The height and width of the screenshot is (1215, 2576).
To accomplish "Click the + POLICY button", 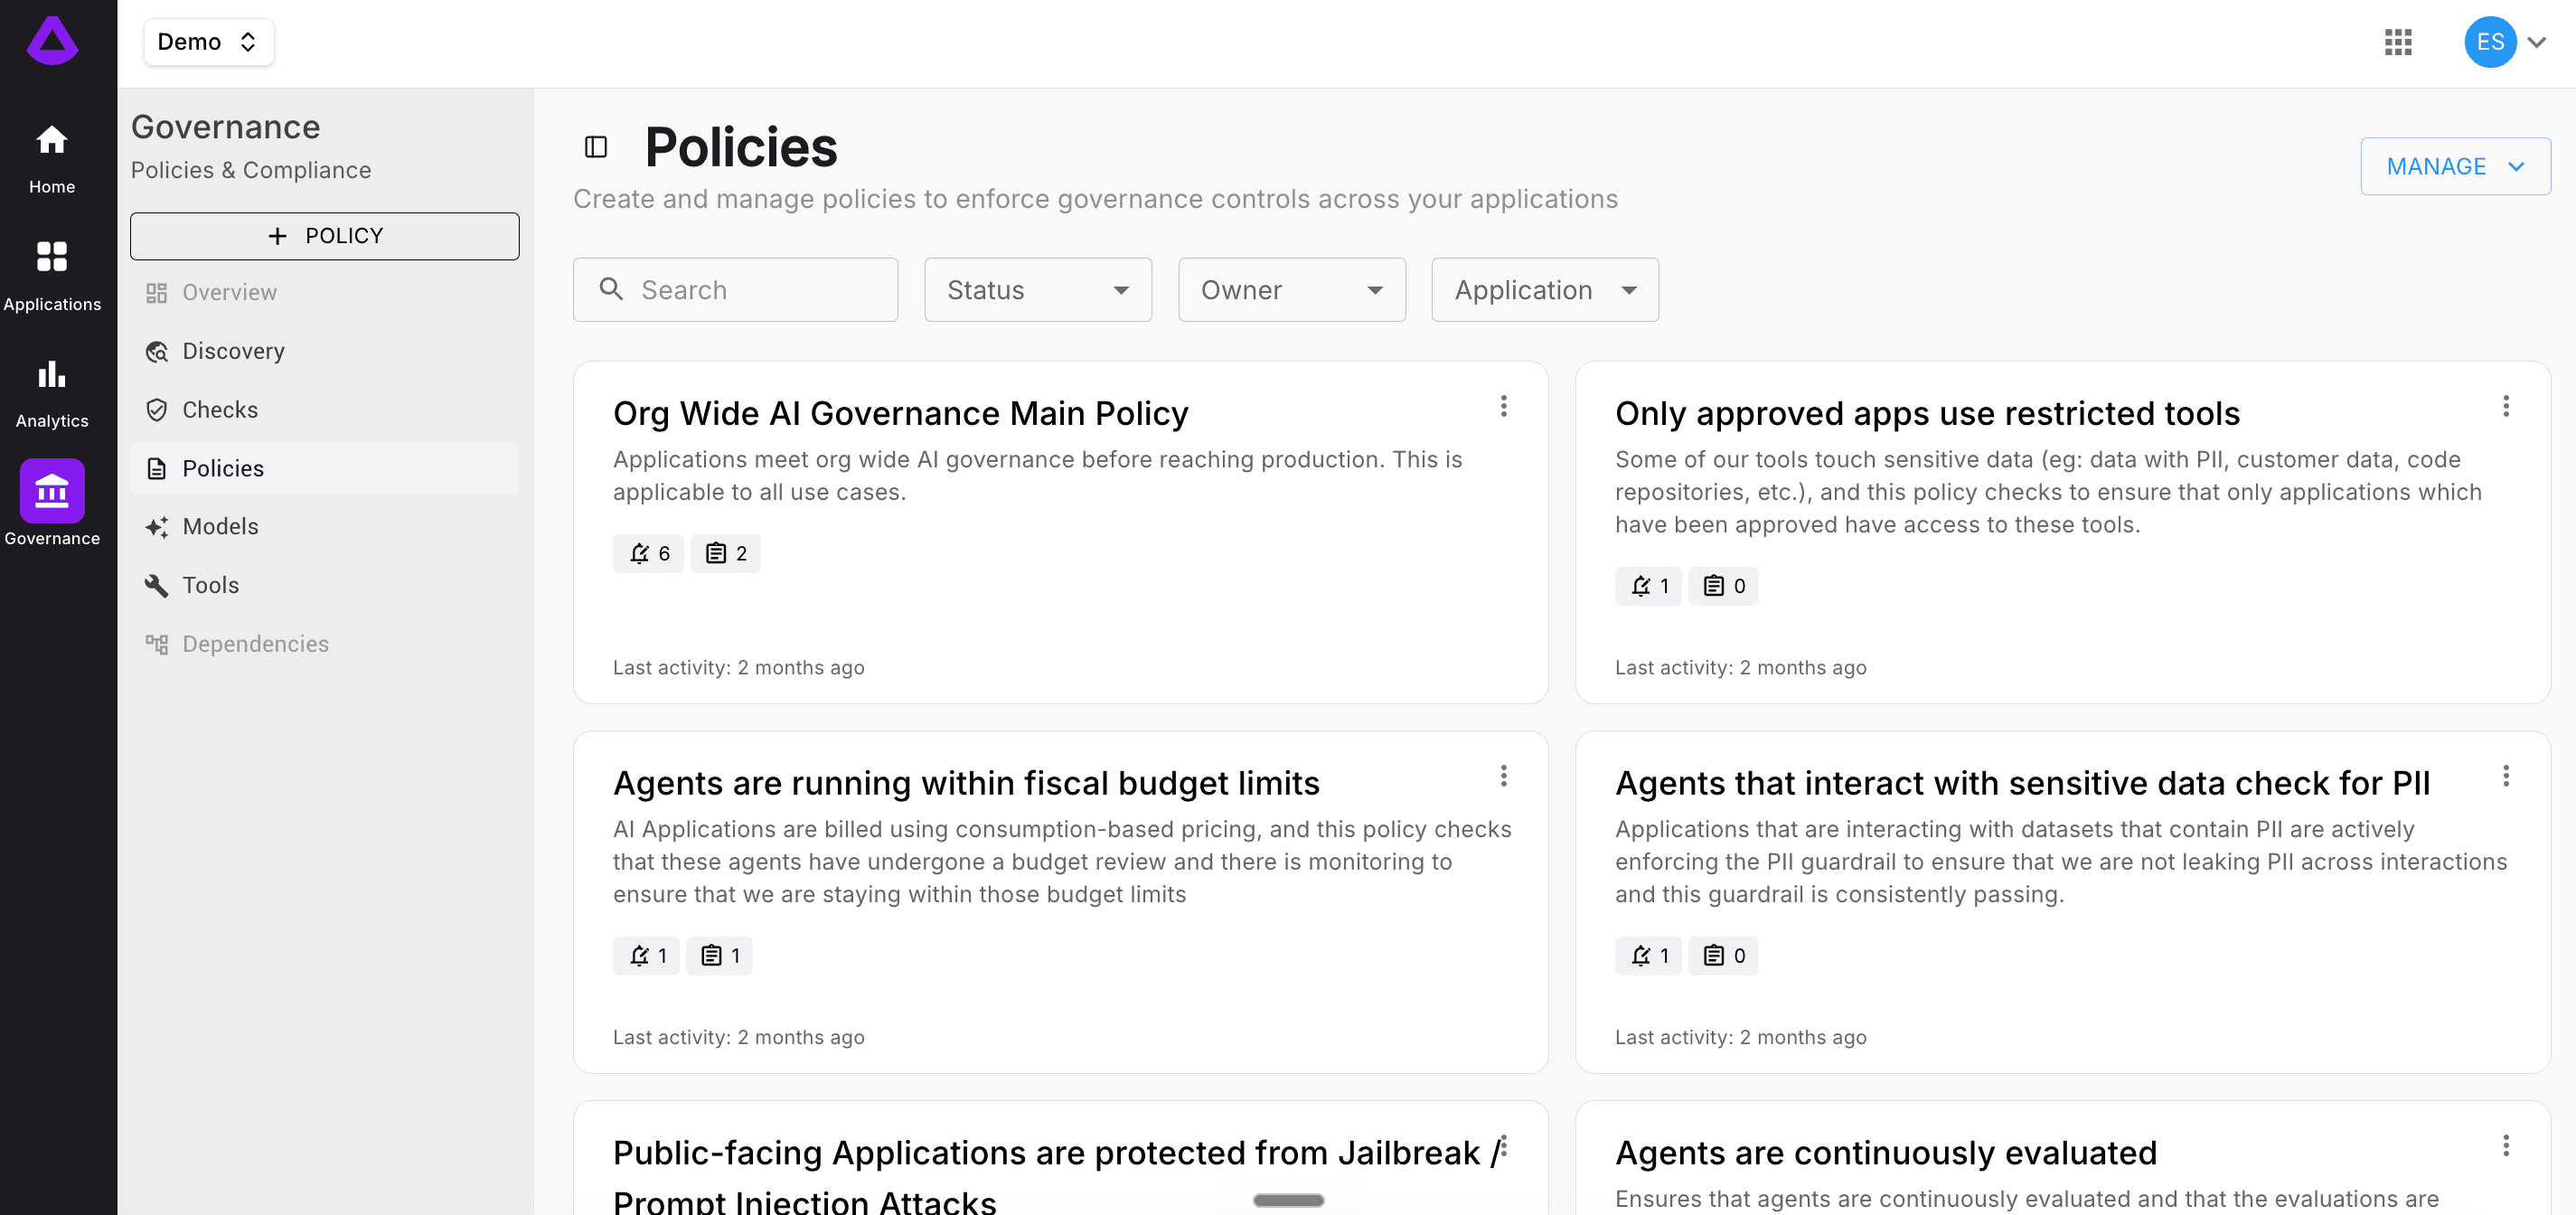I will click(x=325, y=236).
